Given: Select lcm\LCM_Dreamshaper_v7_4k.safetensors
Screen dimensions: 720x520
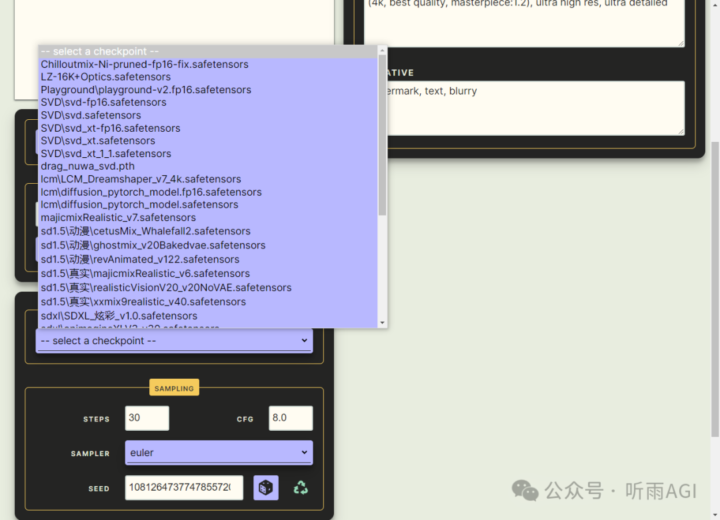Looking at the screenshot, I should pos(140,179).
